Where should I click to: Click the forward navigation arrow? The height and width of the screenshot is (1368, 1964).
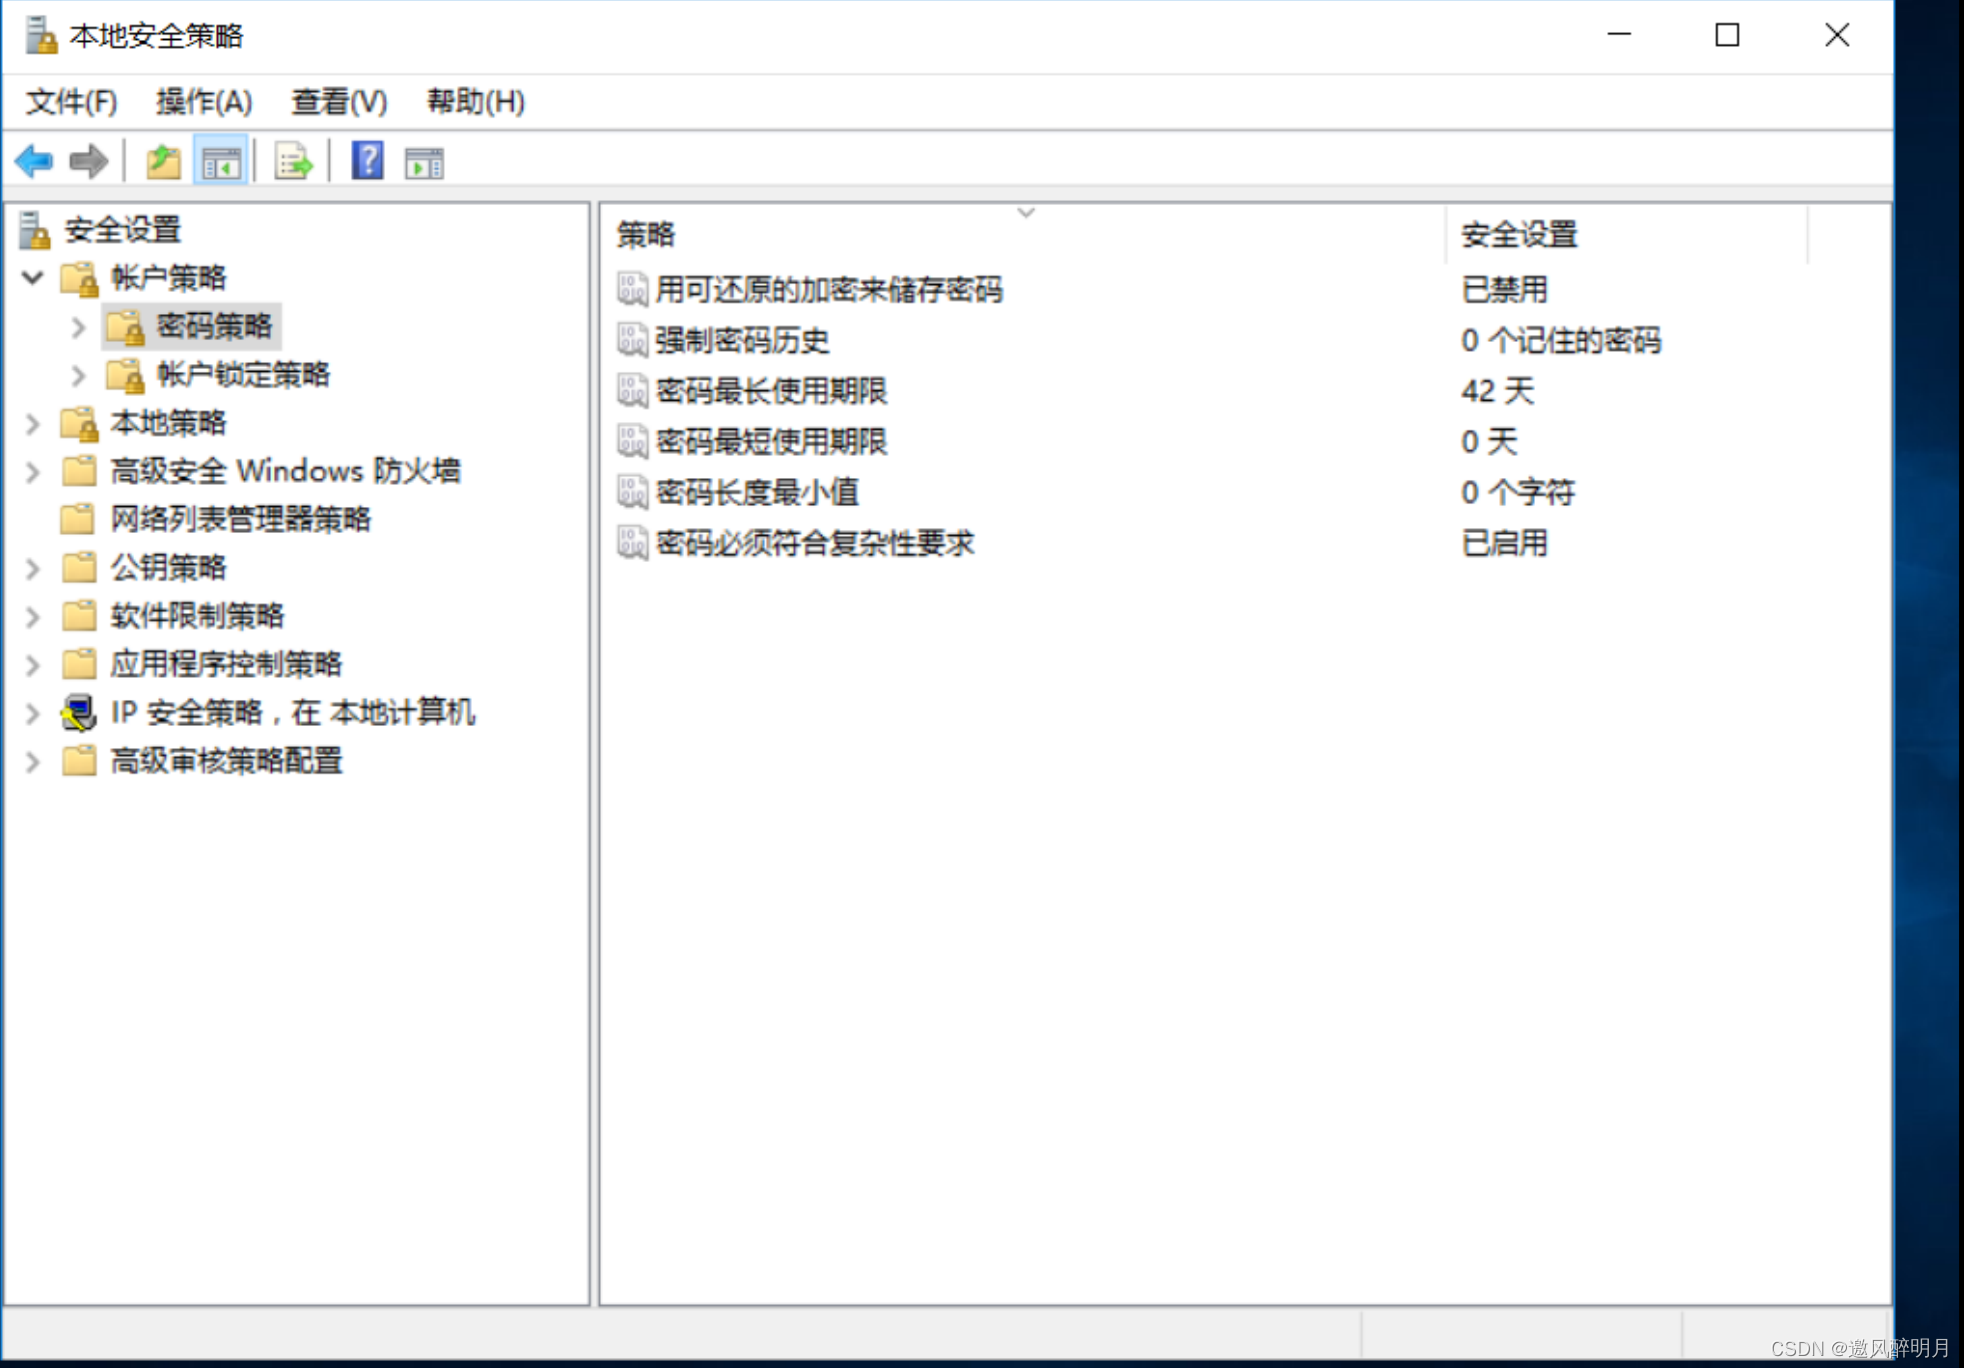pyautogui.click(x=88, y=161)
